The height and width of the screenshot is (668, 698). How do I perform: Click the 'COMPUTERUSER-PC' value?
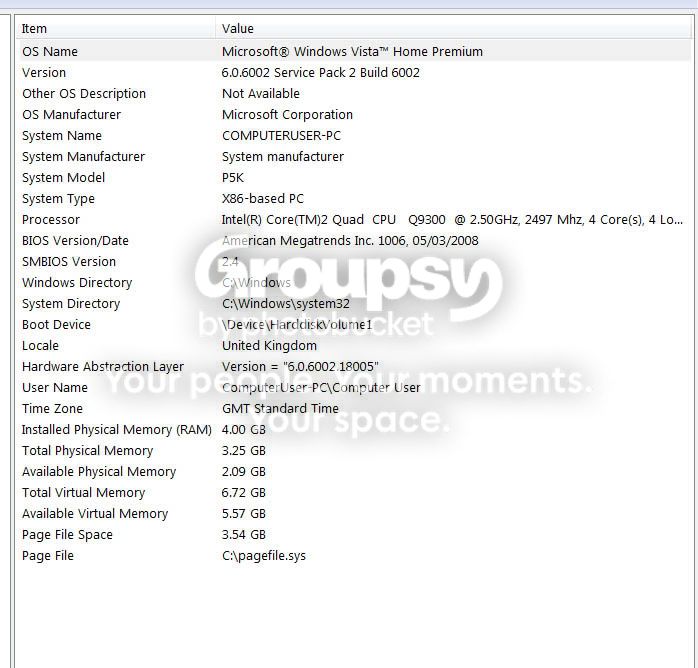[x=281, y=135]
